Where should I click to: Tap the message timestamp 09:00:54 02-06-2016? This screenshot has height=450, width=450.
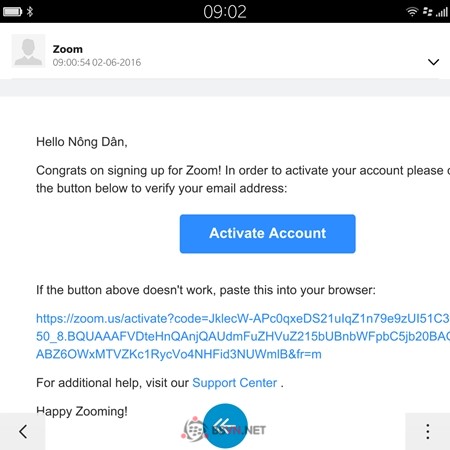(97, 62)
